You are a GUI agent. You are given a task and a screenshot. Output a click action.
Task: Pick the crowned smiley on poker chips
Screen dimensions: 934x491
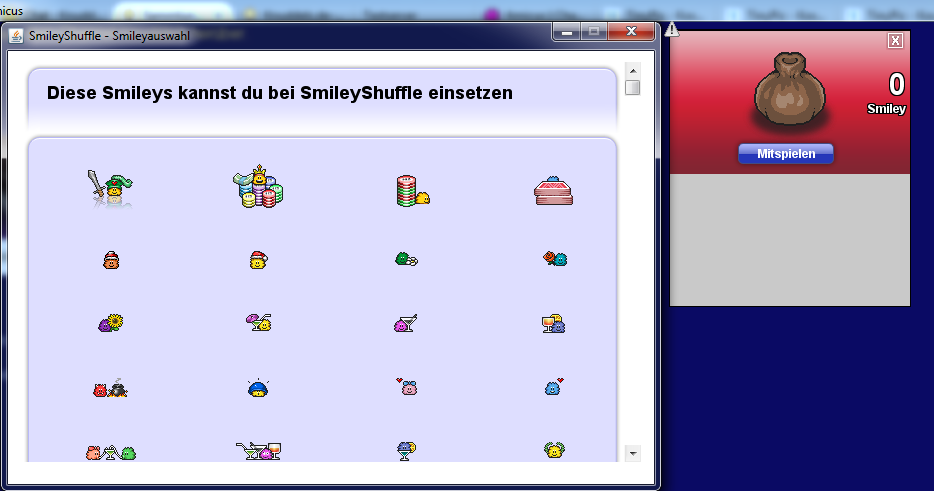pos(258,187)
